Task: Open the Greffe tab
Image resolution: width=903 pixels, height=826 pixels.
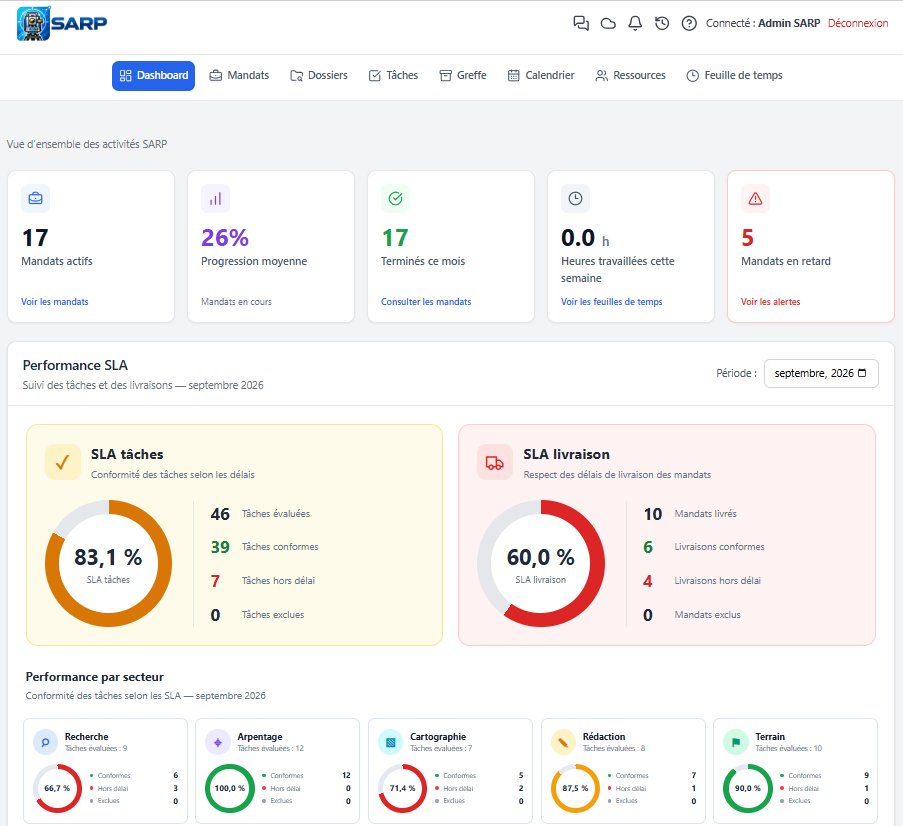Action: click(463, 75)
